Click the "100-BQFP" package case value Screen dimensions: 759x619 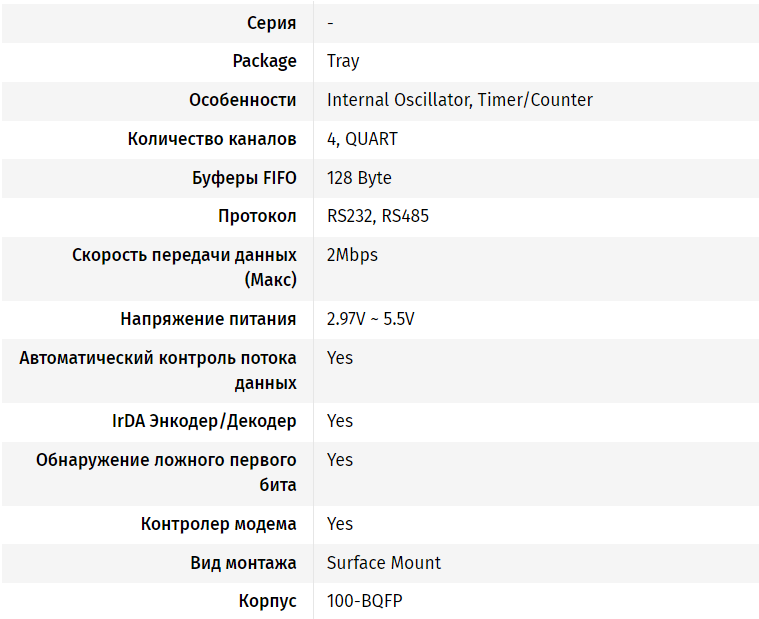(364, 601)
